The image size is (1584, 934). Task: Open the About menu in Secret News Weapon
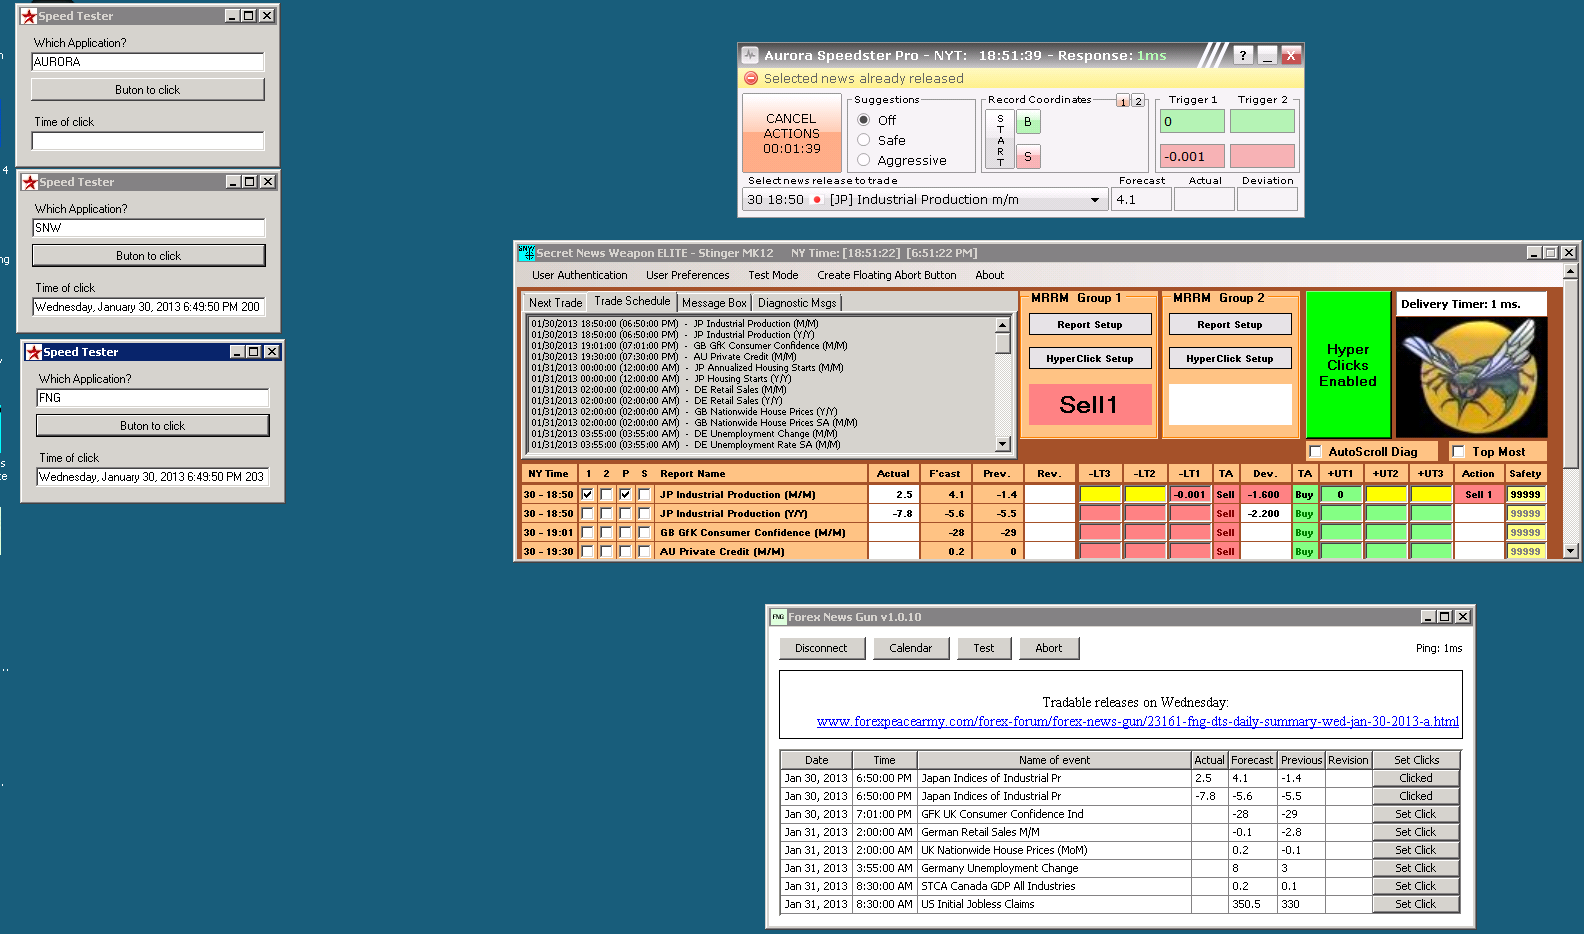coord(990,275)
